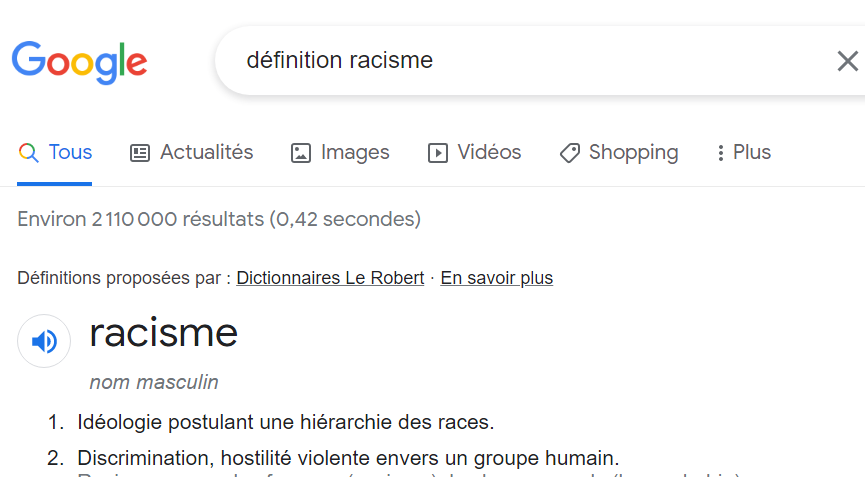Click the nom masculin label
The height and width of the screenshot is (477, 865).
click(153, 382)
